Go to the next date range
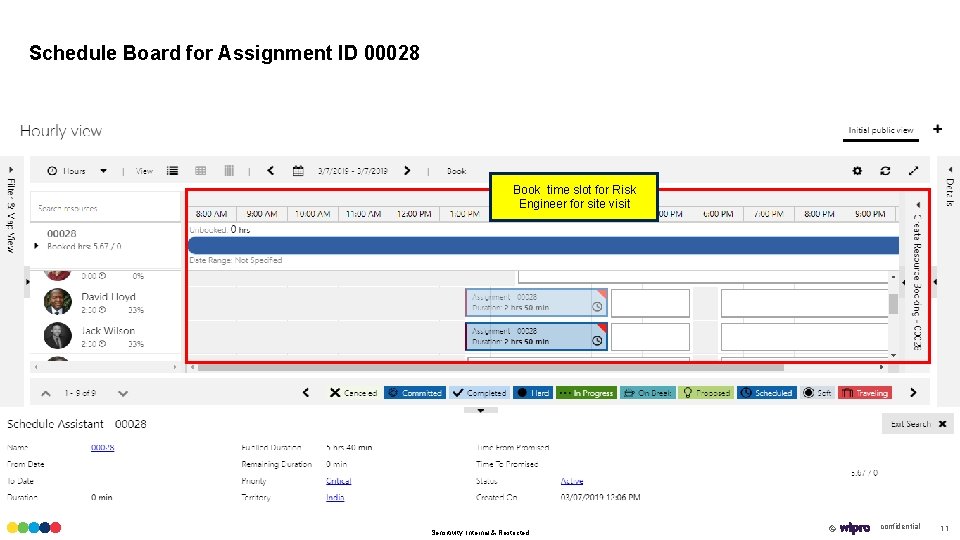Screen dimensions: 960x540 [x=407, y=171]
